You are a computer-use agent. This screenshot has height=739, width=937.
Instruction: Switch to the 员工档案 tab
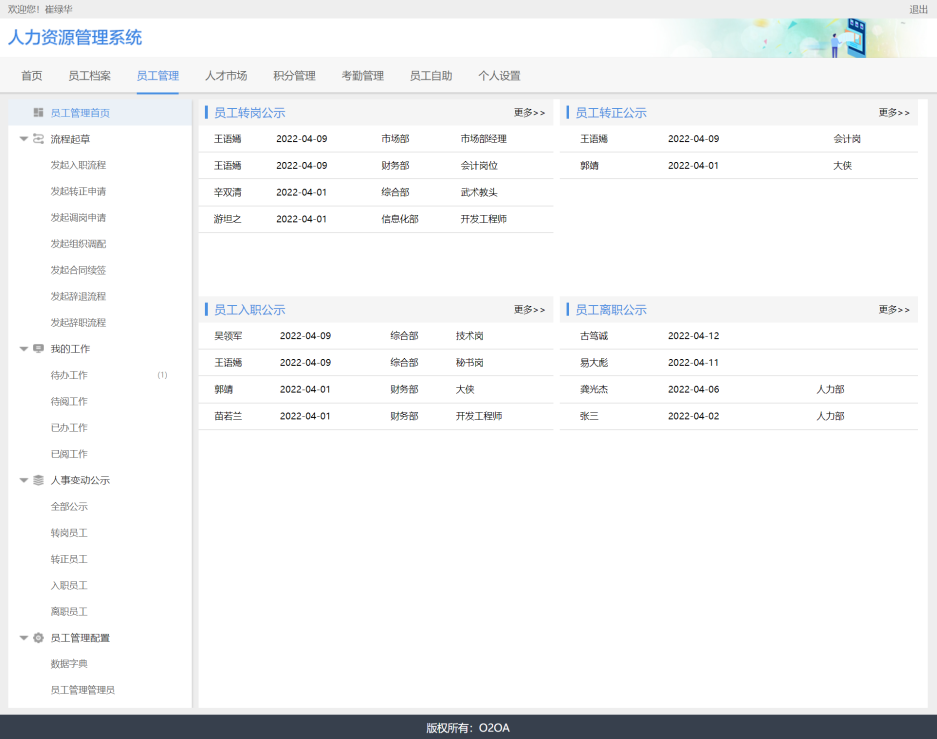pos(89,76)
